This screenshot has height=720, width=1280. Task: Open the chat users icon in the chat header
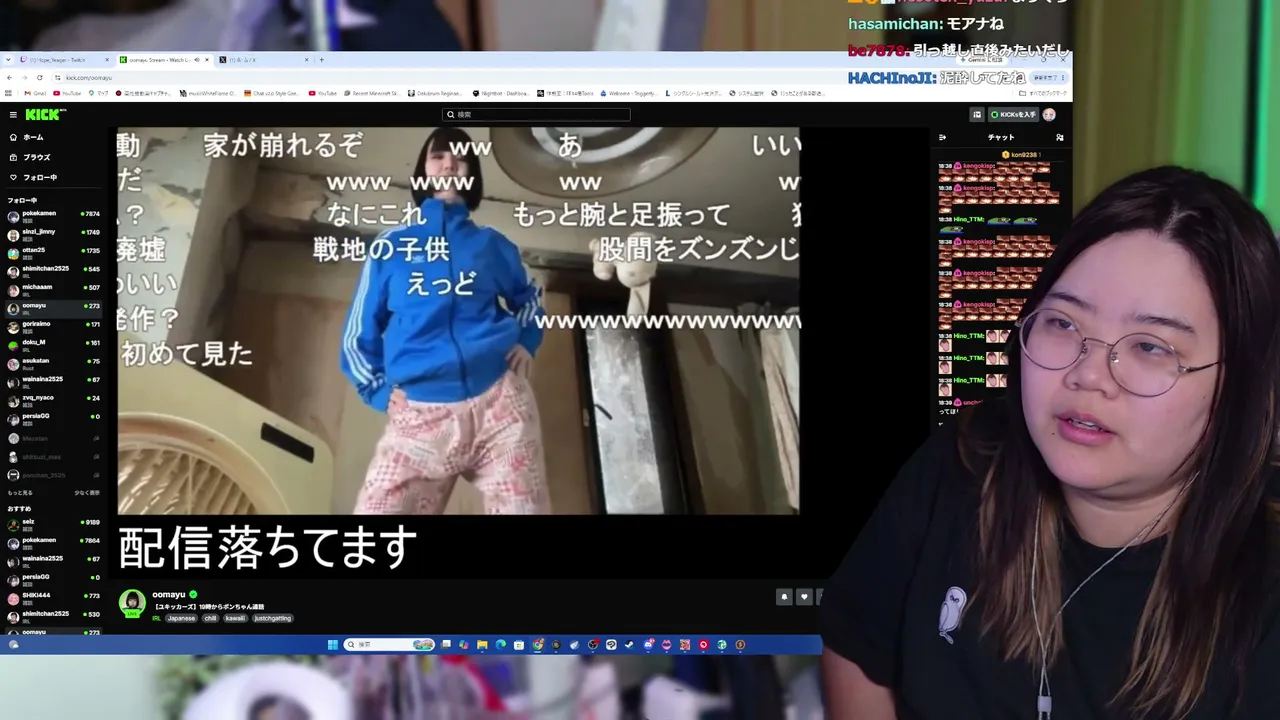coord(1060,138)
